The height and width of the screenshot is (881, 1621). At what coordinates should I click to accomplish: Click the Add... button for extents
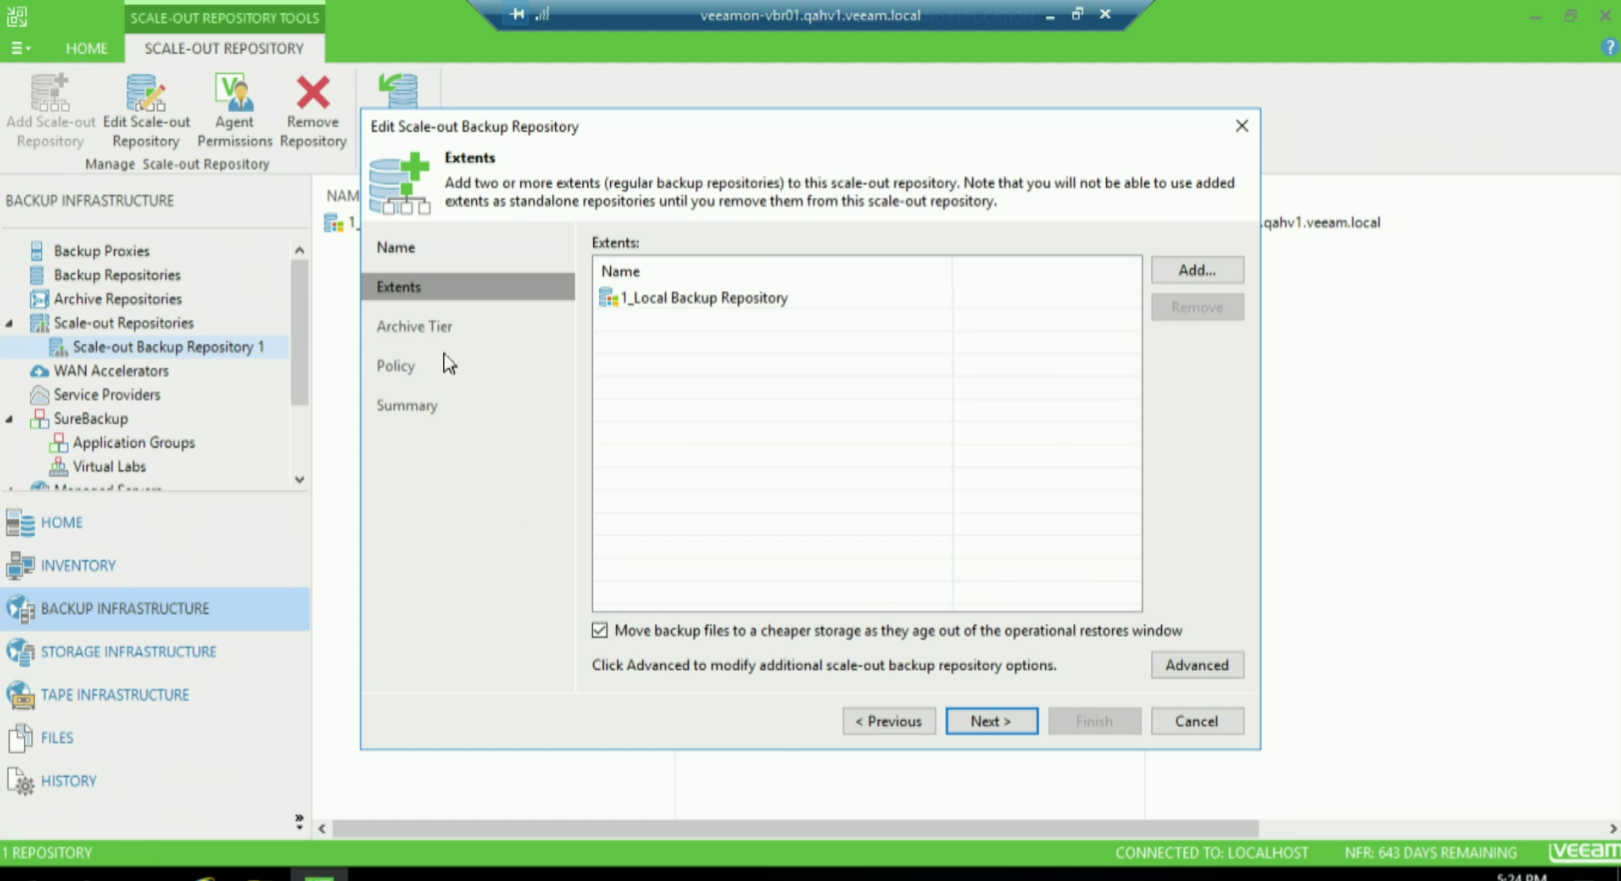1197,270
